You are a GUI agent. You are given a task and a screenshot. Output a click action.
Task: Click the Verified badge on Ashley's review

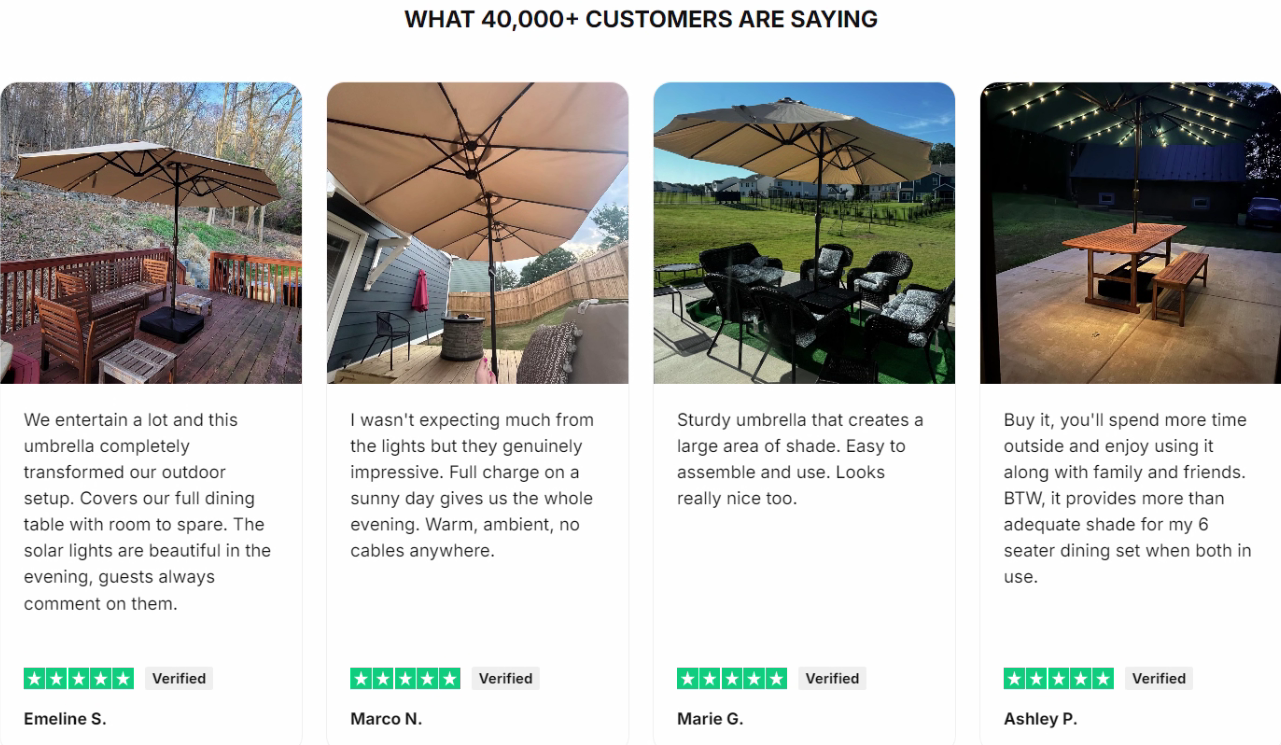coord(1159,678)
